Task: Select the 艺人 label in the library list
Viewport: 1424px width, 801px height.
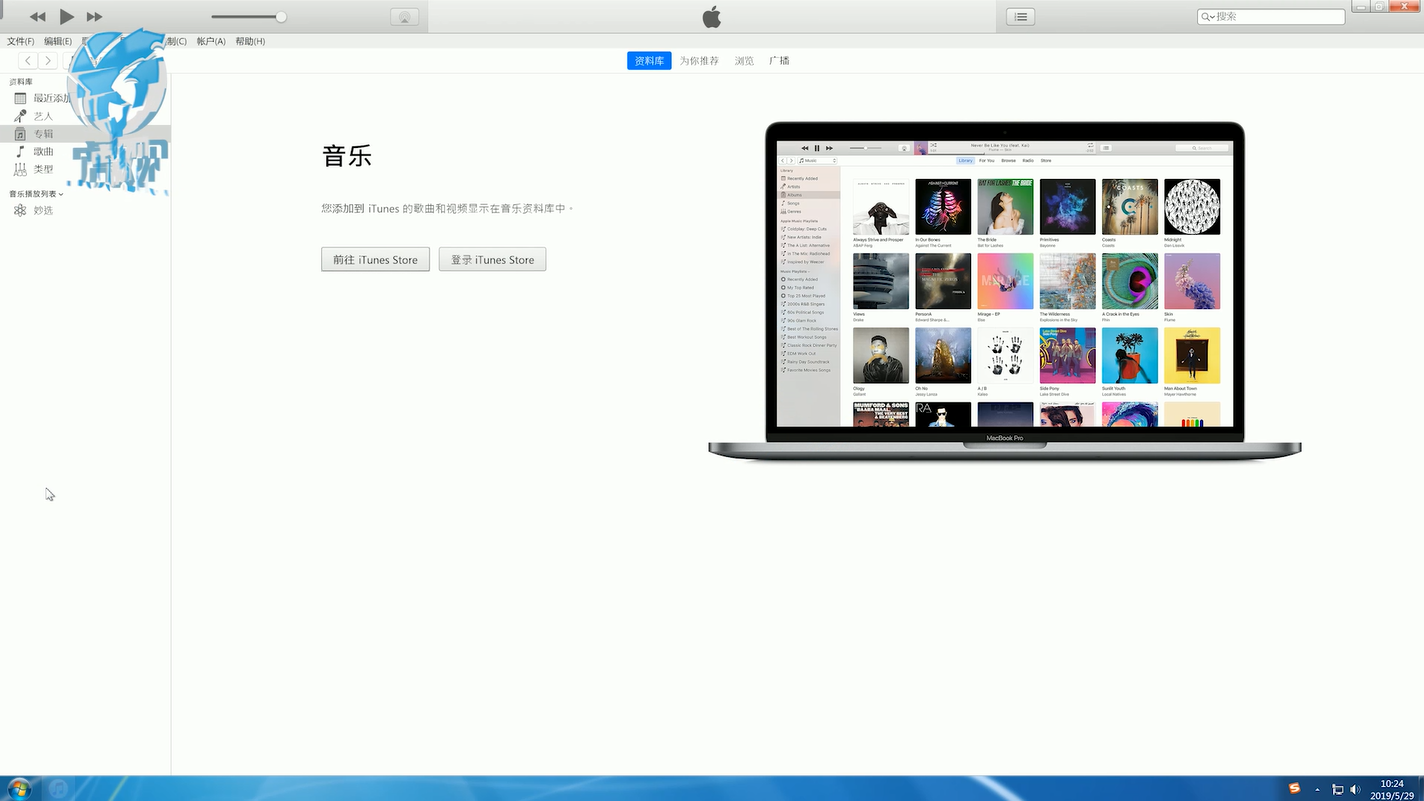Action: tap(43, 116)
